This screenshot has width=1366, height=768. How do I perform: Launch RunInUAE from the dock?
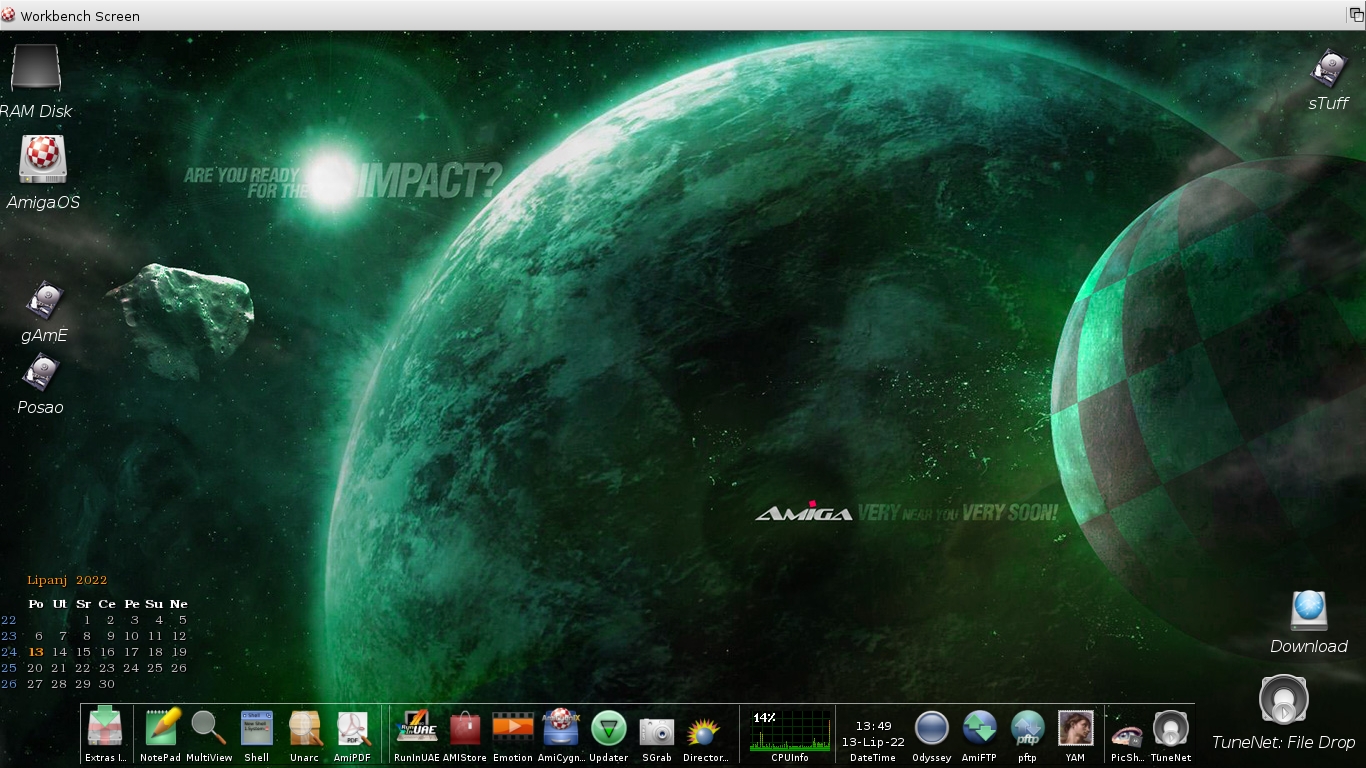pyautogui.click(x=417, y=727)
